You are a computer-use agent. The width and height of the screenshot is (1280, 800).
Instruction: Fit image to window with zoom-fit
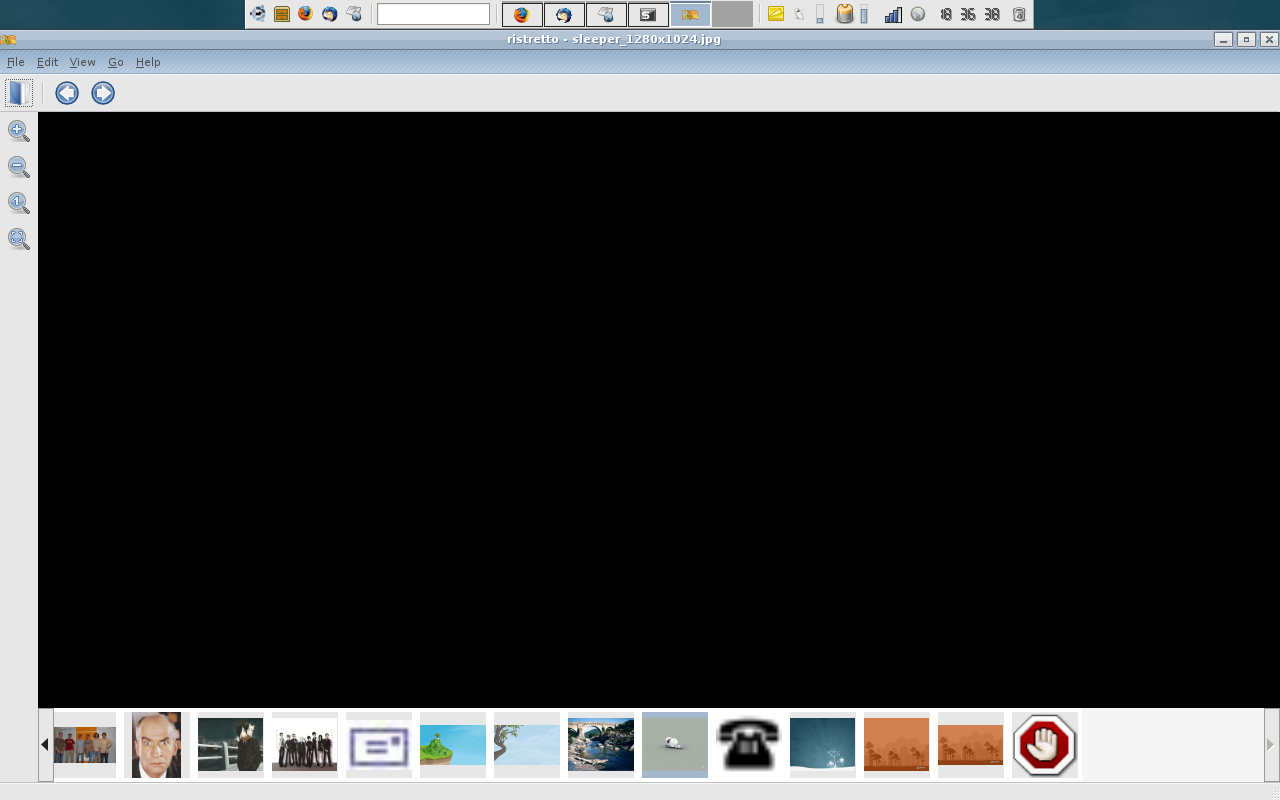tap(18, 239)
